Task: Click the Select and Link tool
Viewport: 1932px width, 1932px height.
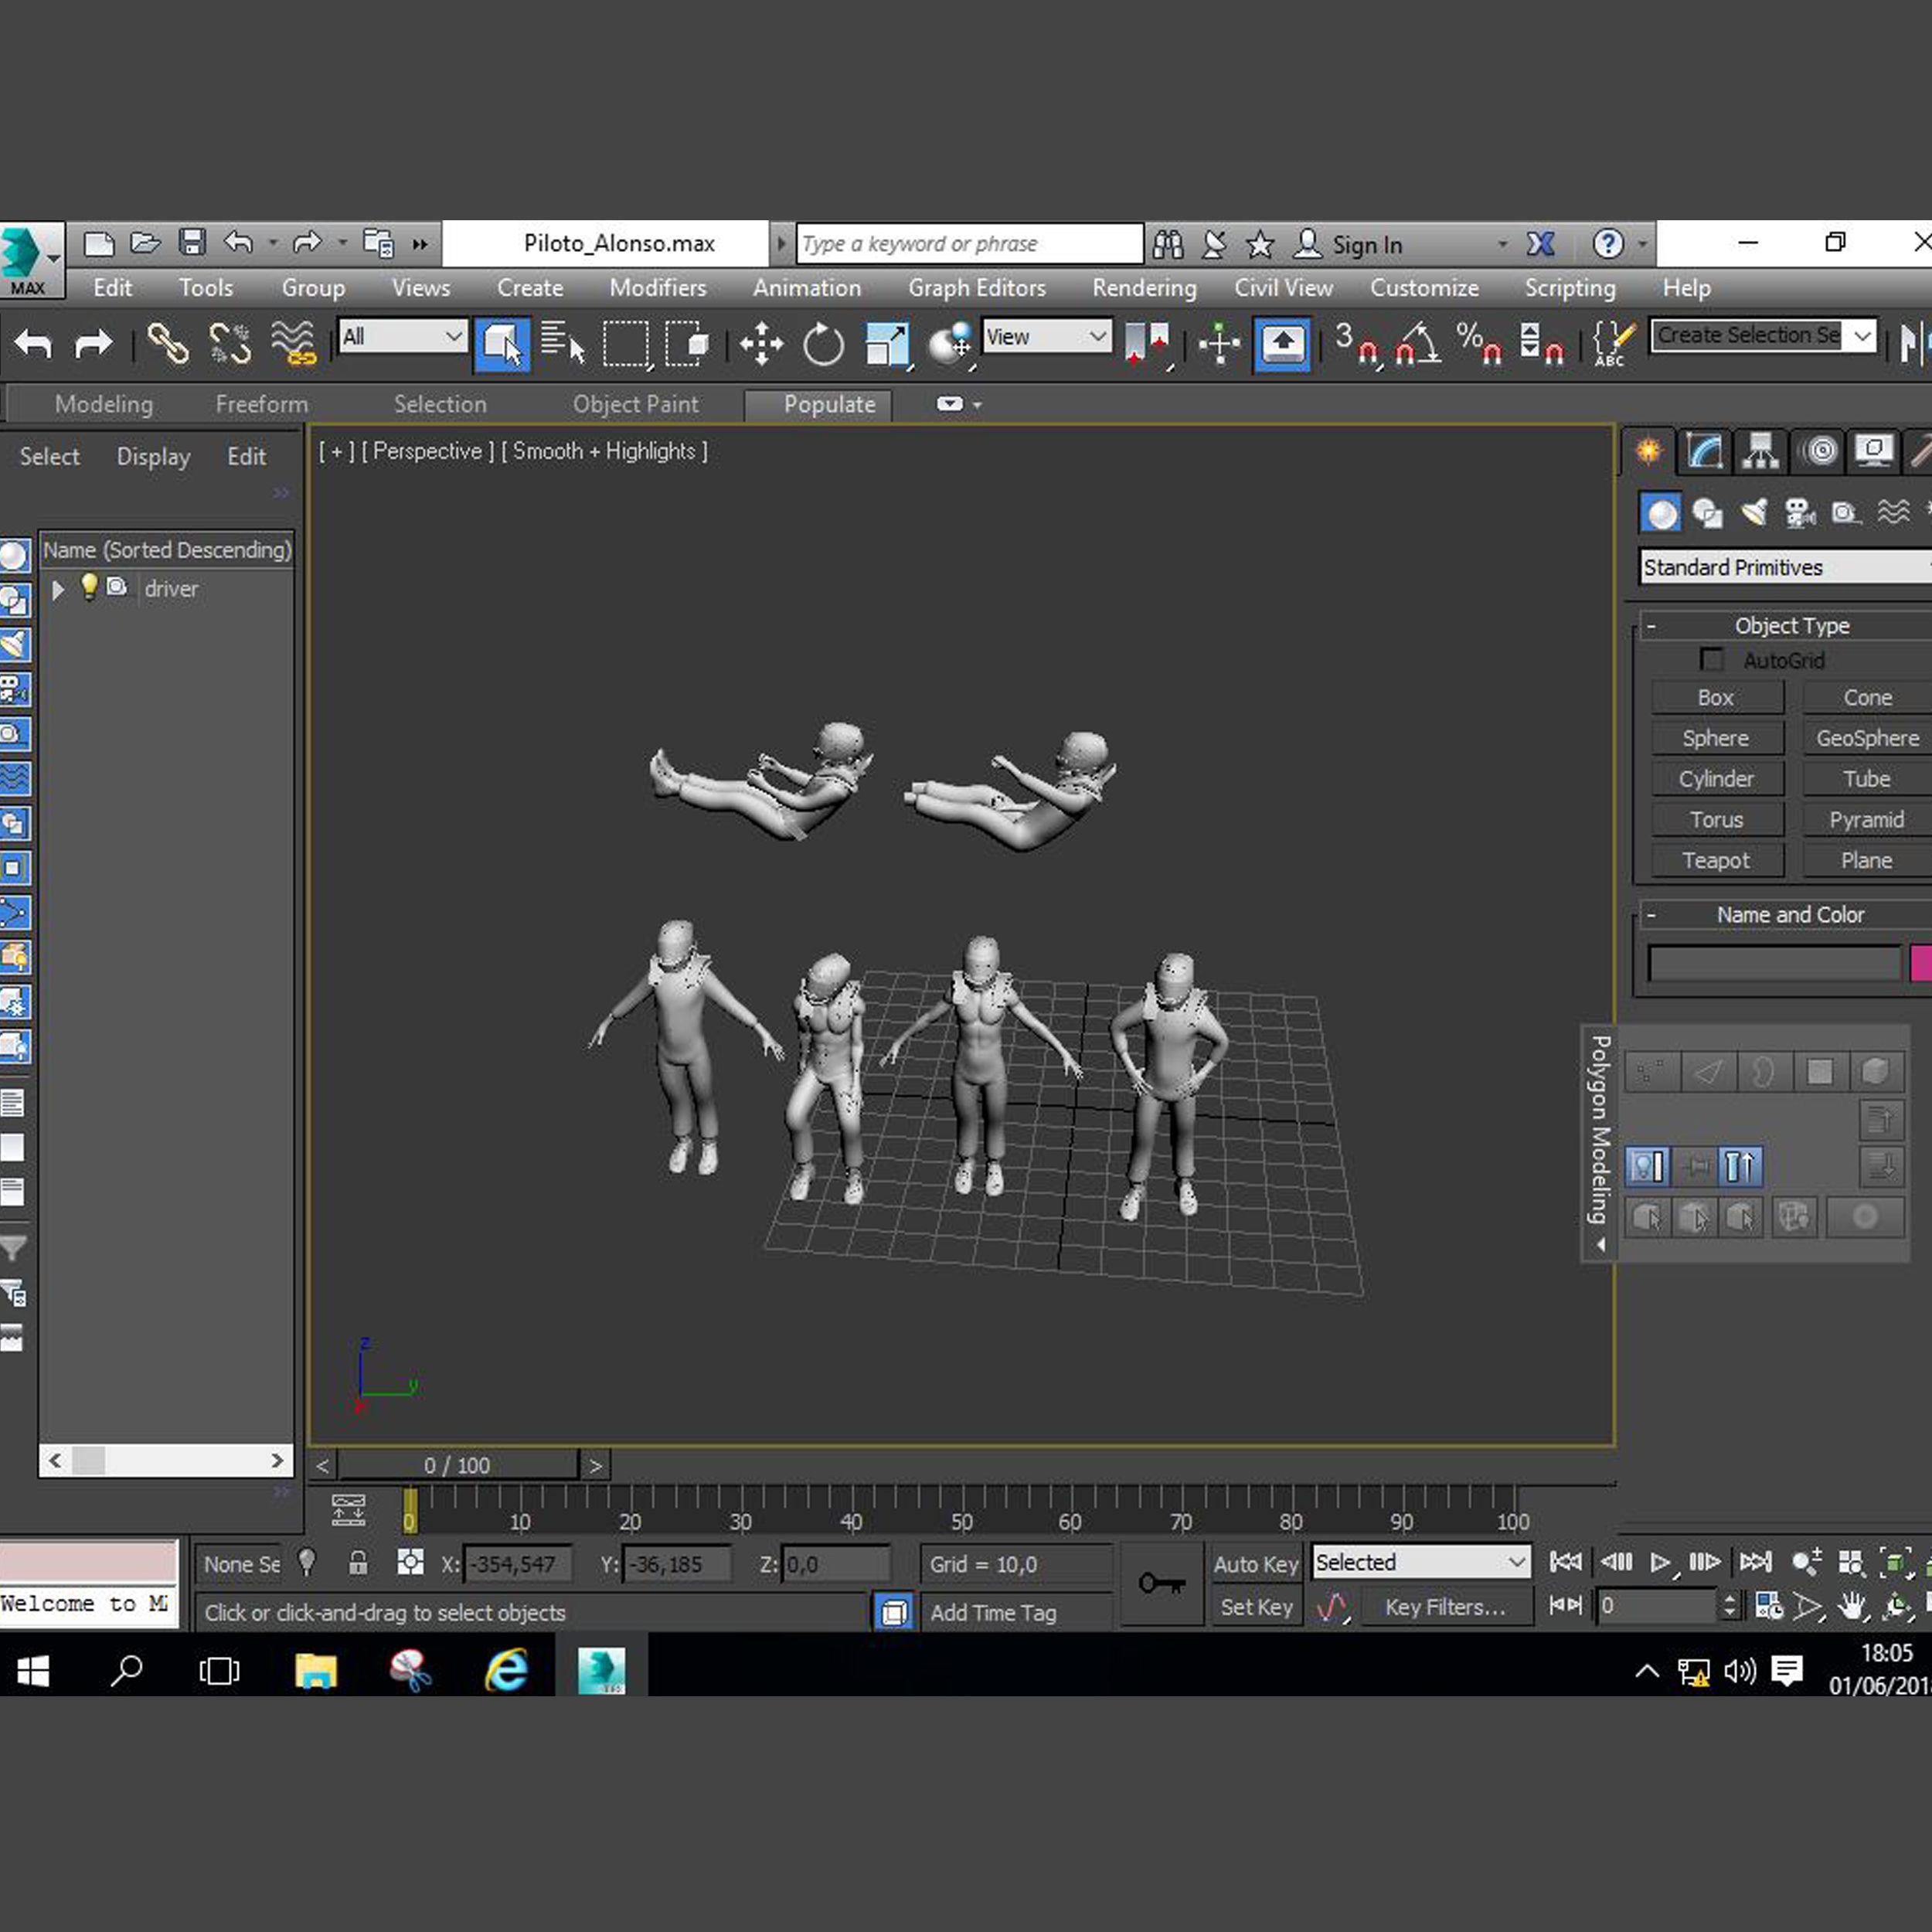Action: 167,344
